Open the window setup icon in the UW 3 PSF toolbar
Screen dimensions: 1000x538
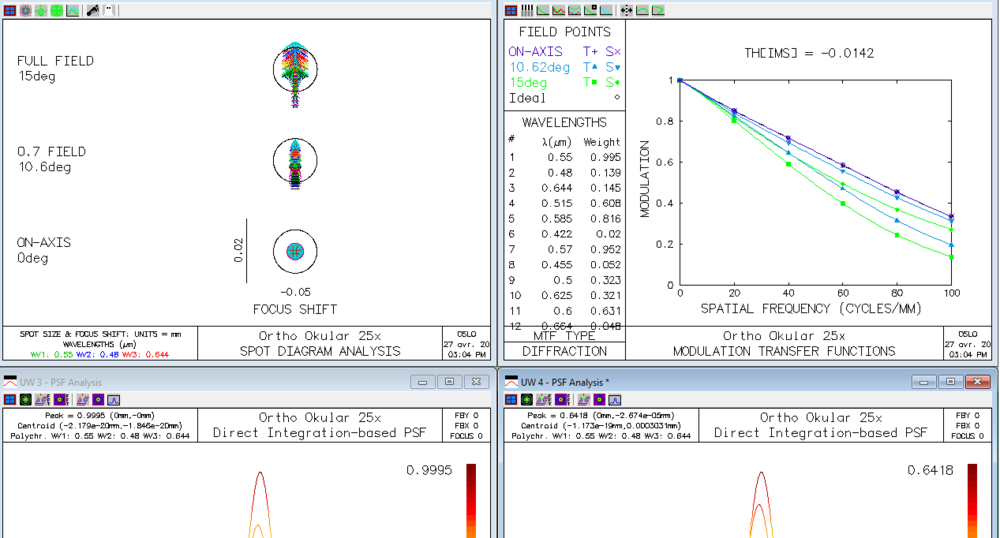(10, 400)
